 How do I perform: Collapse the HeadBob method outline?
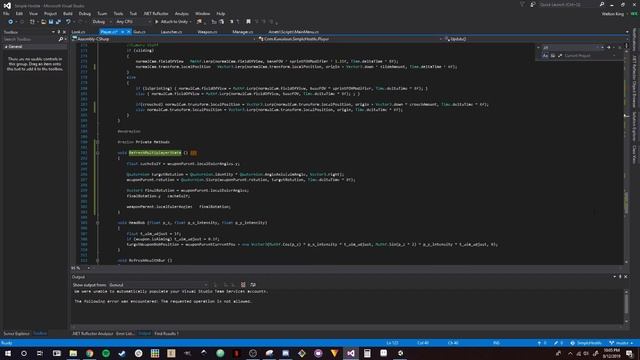(98, 223)
